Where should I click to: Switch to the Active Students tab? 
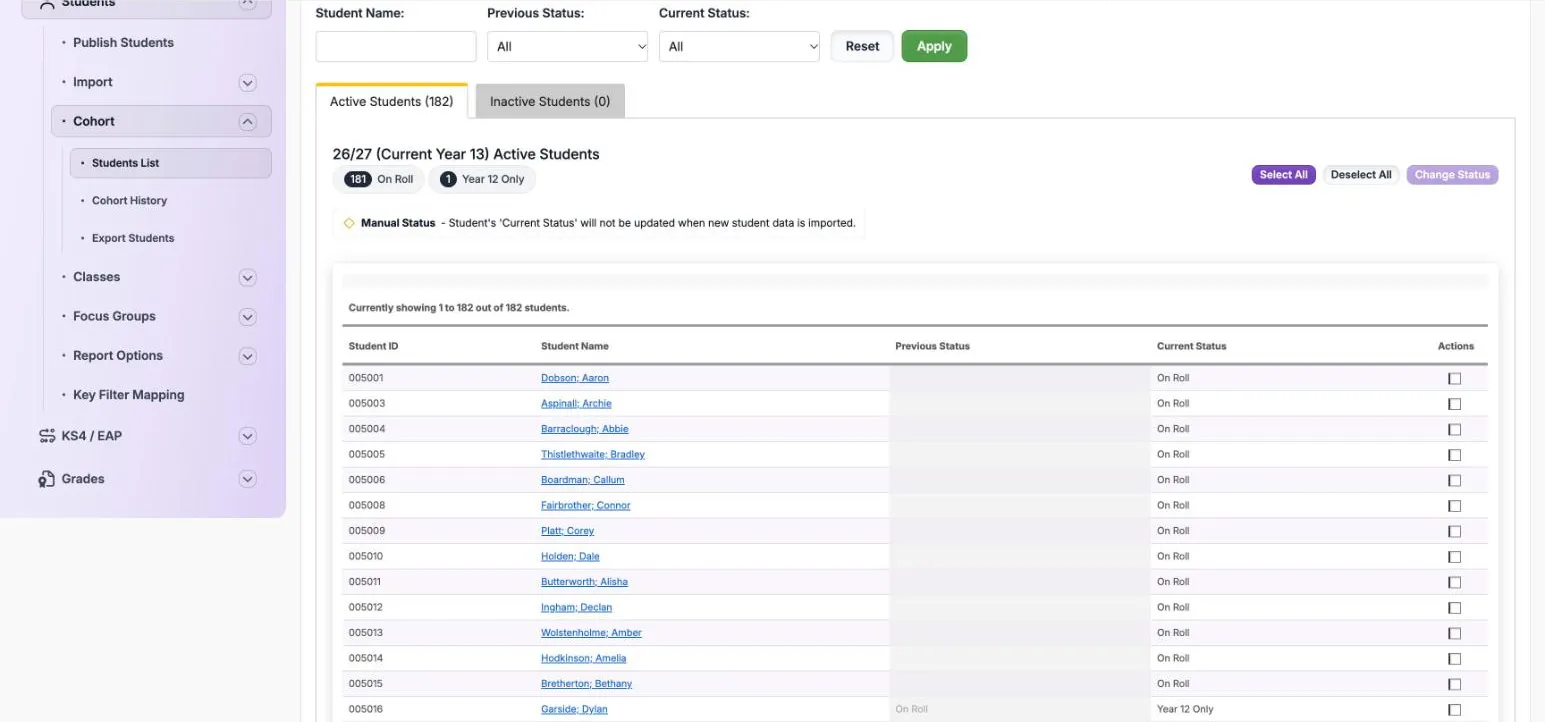click(x=392, y=101)
